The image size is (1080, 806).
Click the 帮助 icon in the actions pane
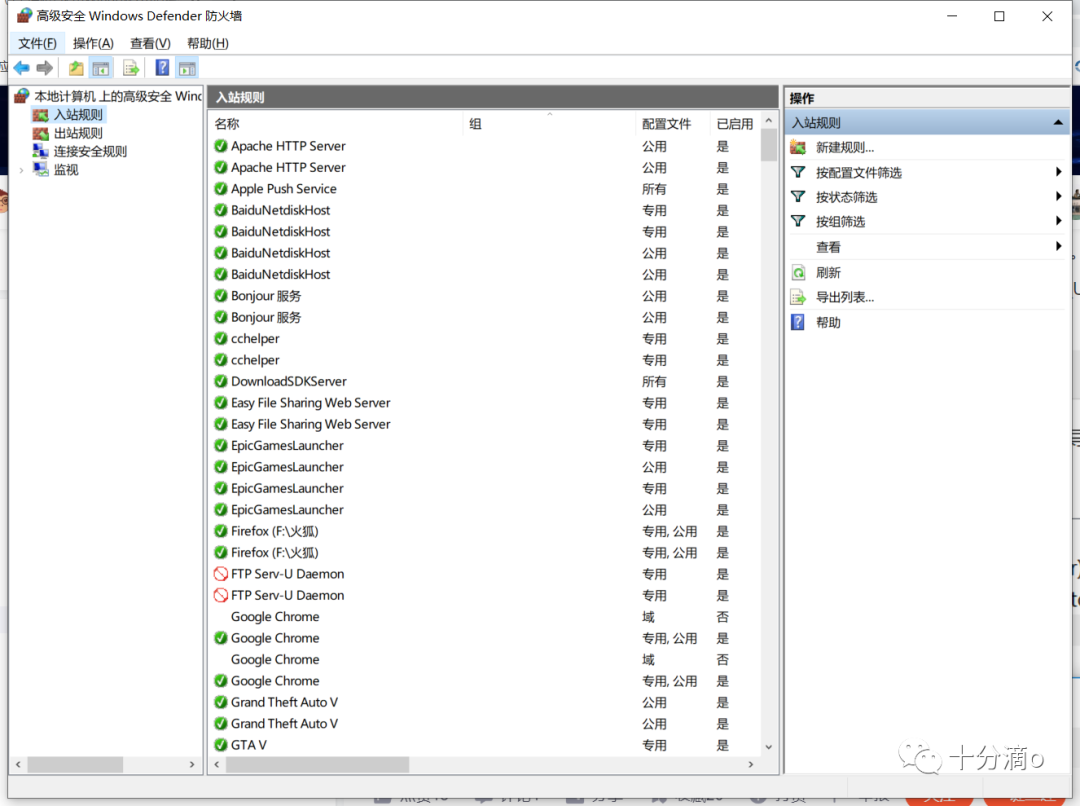coord(798,322)
